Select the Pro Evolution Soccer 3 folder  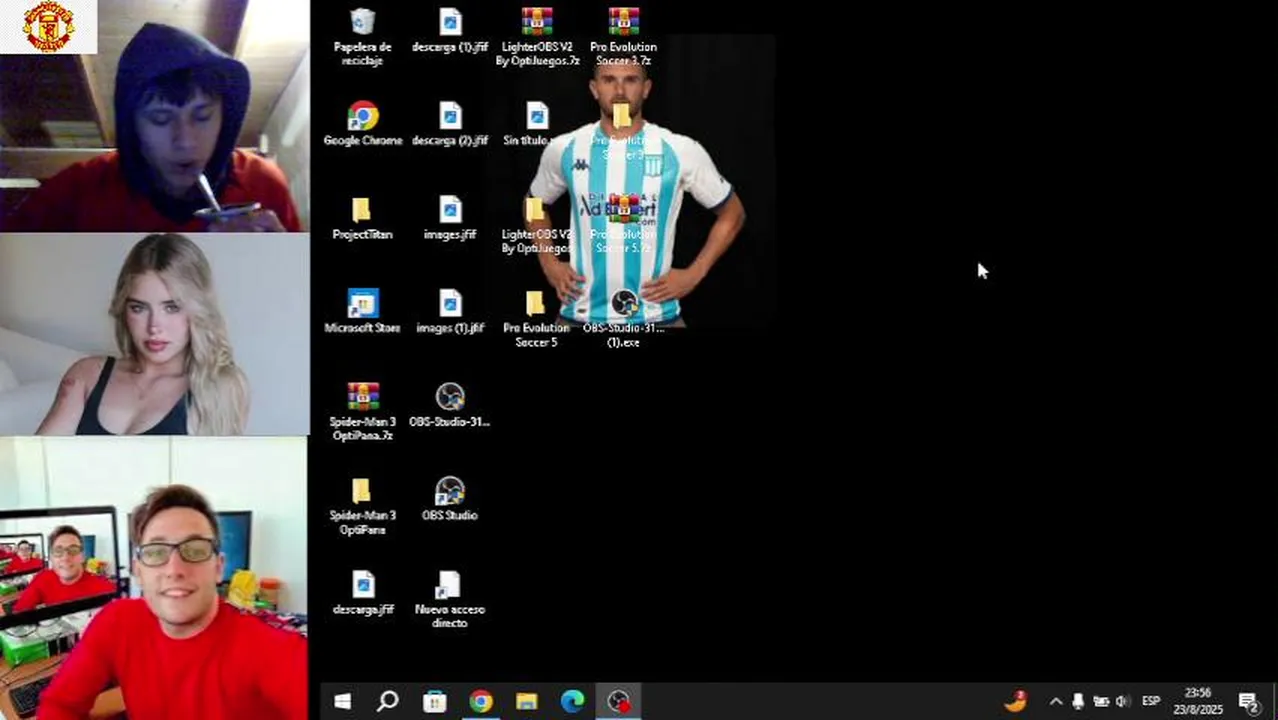pos(622,130)
